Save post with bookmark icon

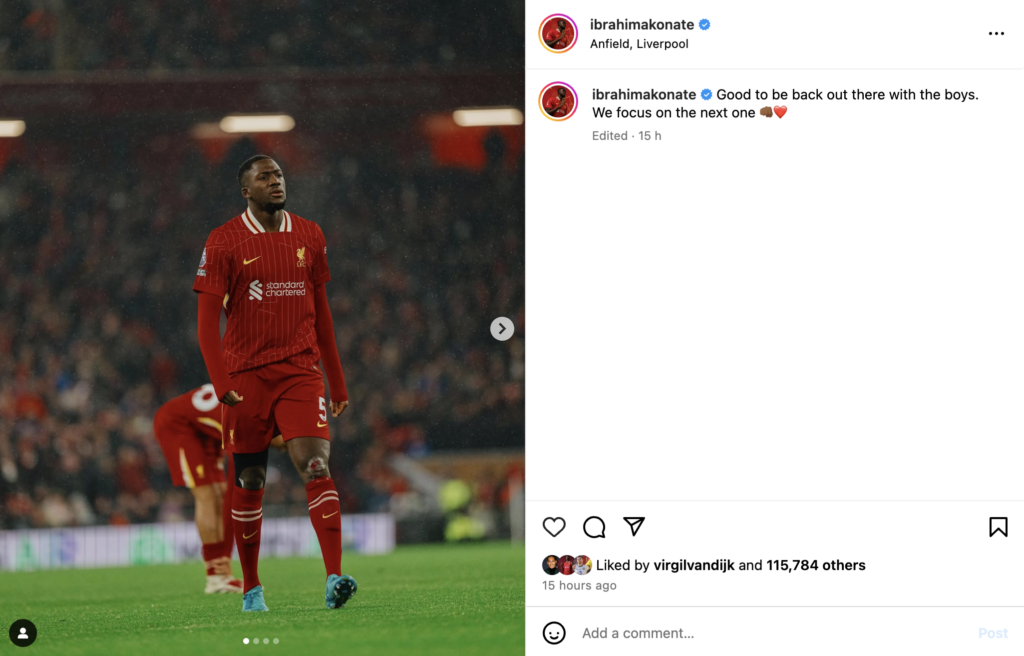pyautogui.click(x=998, y=527)
